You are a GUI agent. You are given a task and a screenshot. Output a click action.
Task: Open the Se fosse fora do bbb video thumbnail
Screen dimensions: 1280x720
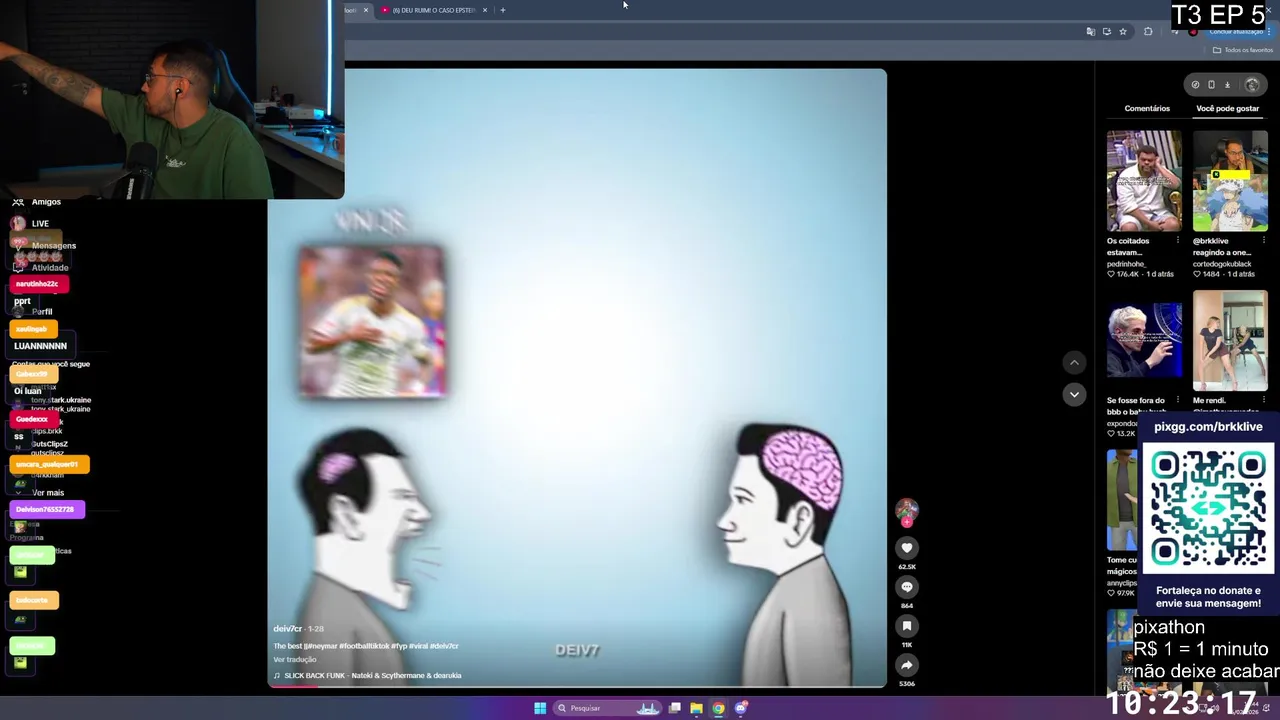(x=1144, y=341)
